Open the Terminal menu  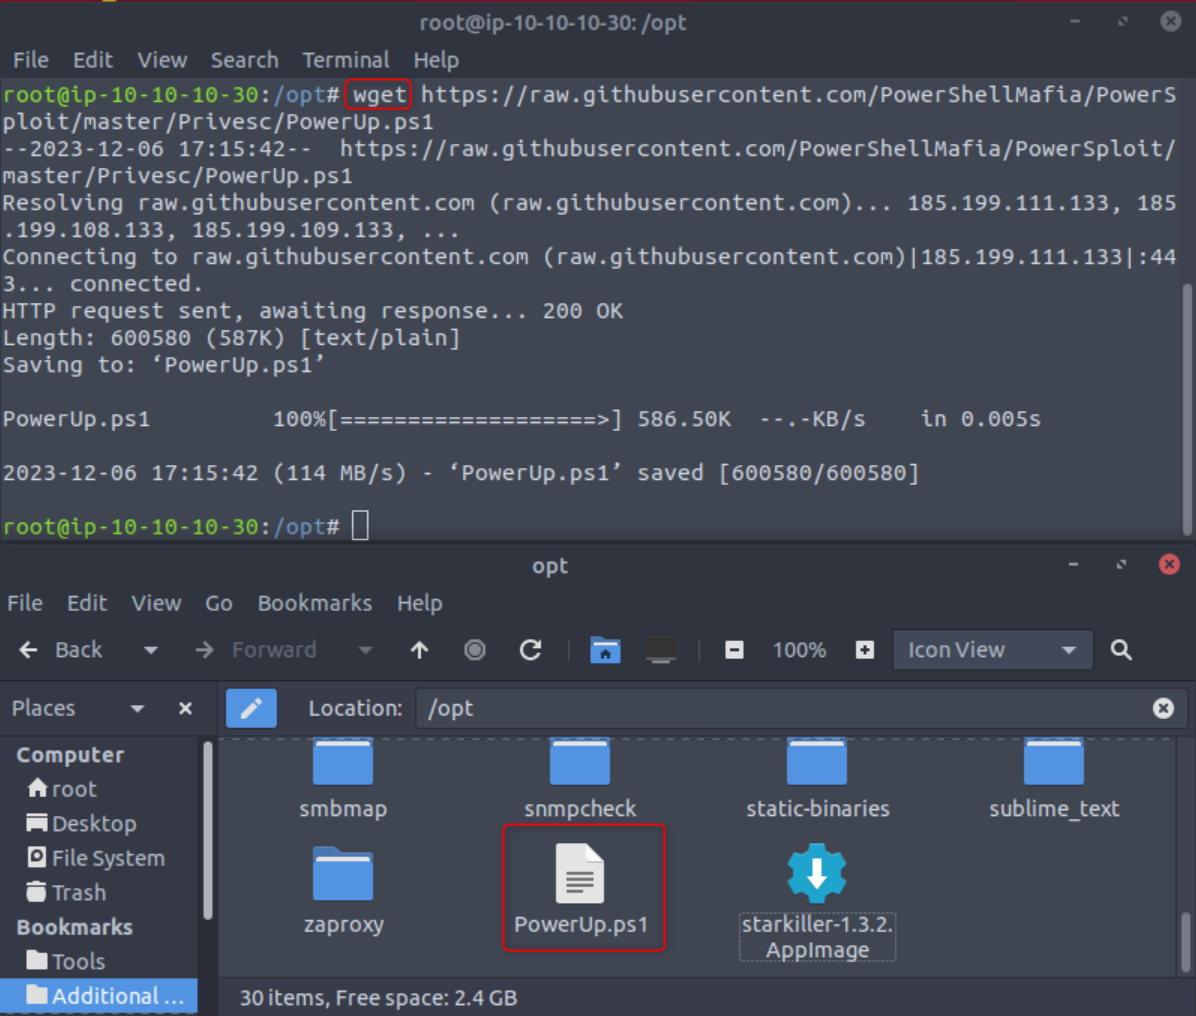345,60
